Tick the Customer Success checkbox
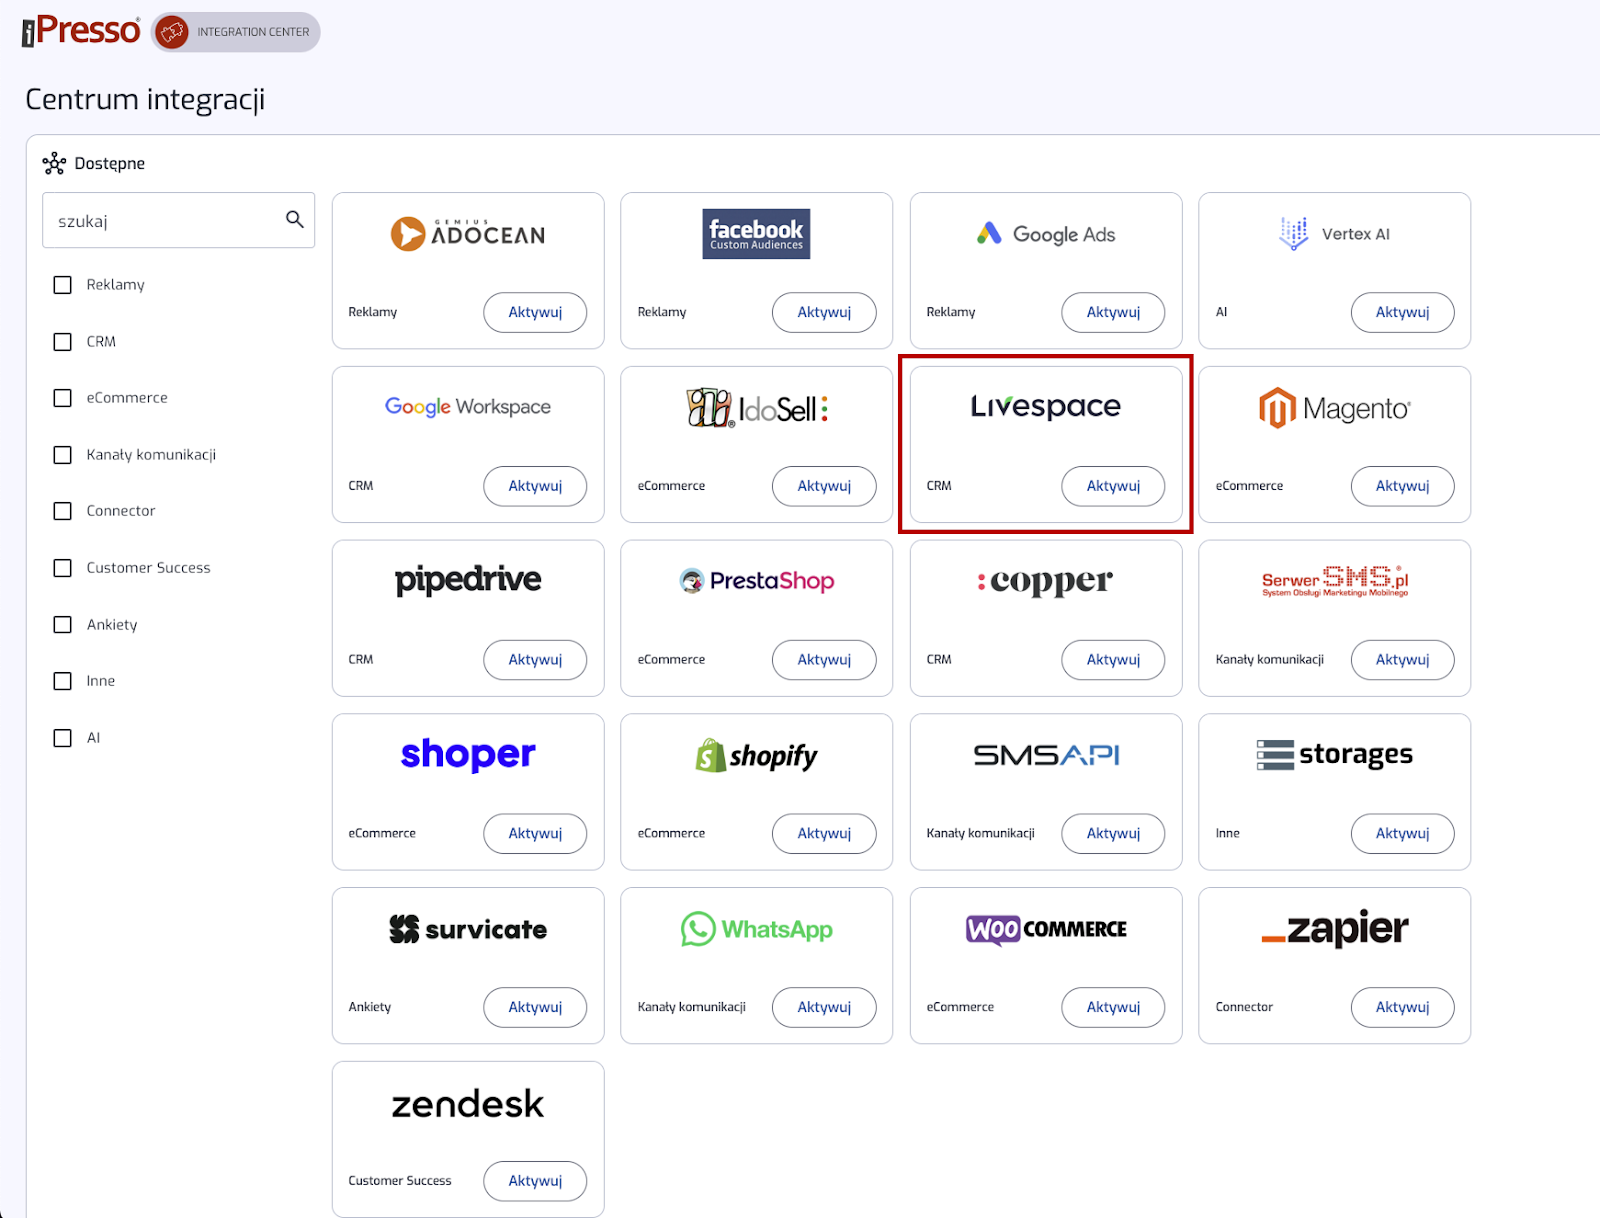Screen dimensions: 1600x1218 pyautogui.click(x=62, y=568)
